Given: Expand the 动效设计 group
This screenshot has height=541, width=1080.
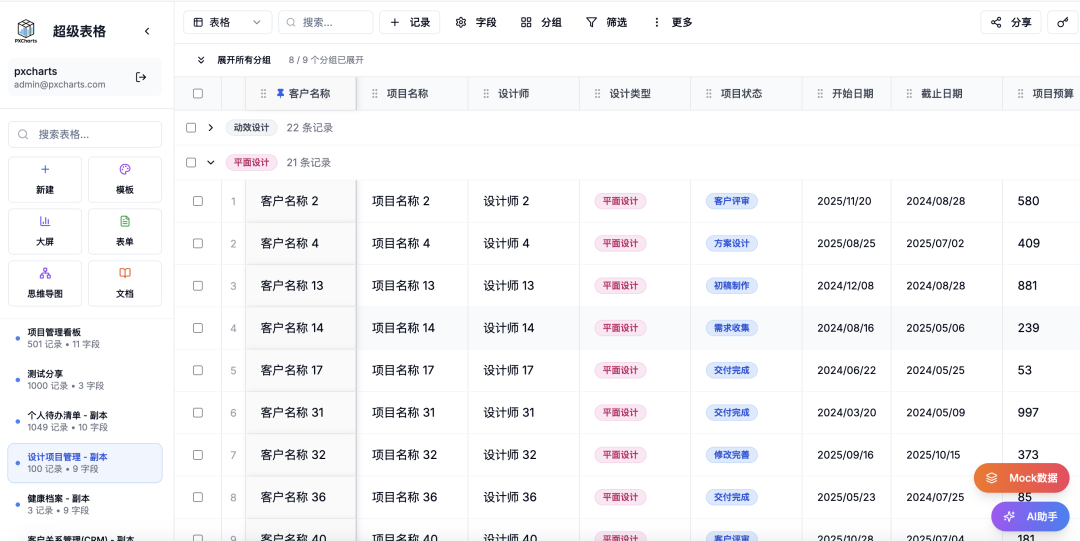Looking at the screenshot, I should point(211,127).
